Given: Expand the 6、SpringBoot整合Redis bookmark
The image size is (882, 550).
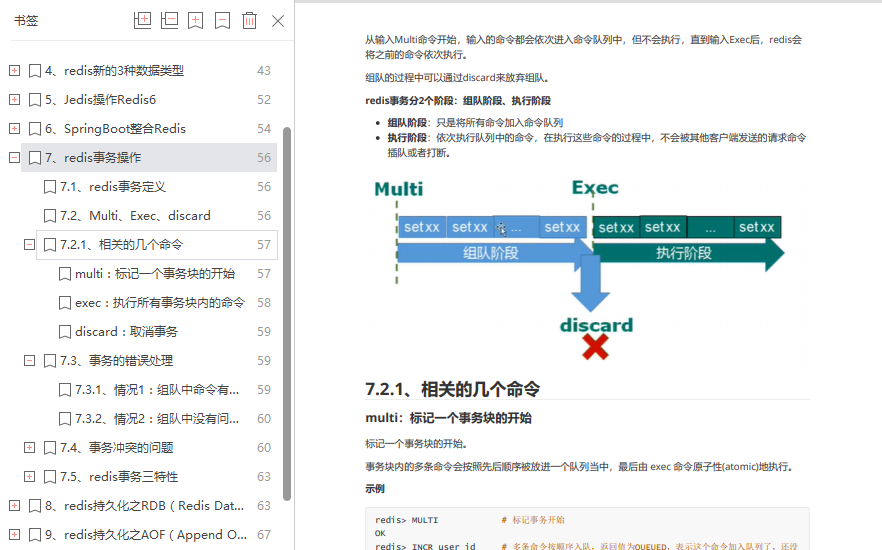Looking at the screenshot, I should pos(15,128).
